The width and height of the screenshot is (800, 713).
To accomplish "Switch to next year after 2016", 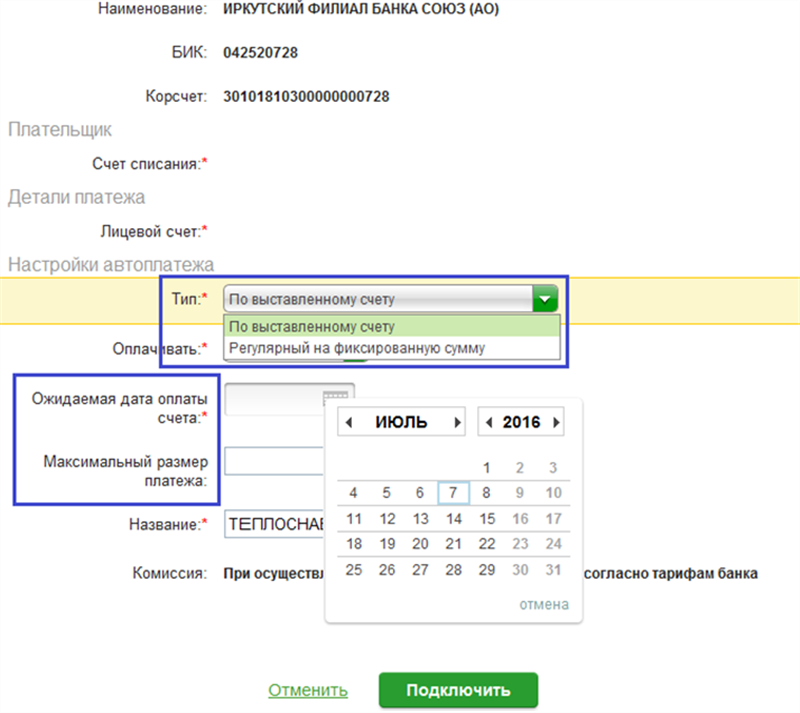I will 556,422.
